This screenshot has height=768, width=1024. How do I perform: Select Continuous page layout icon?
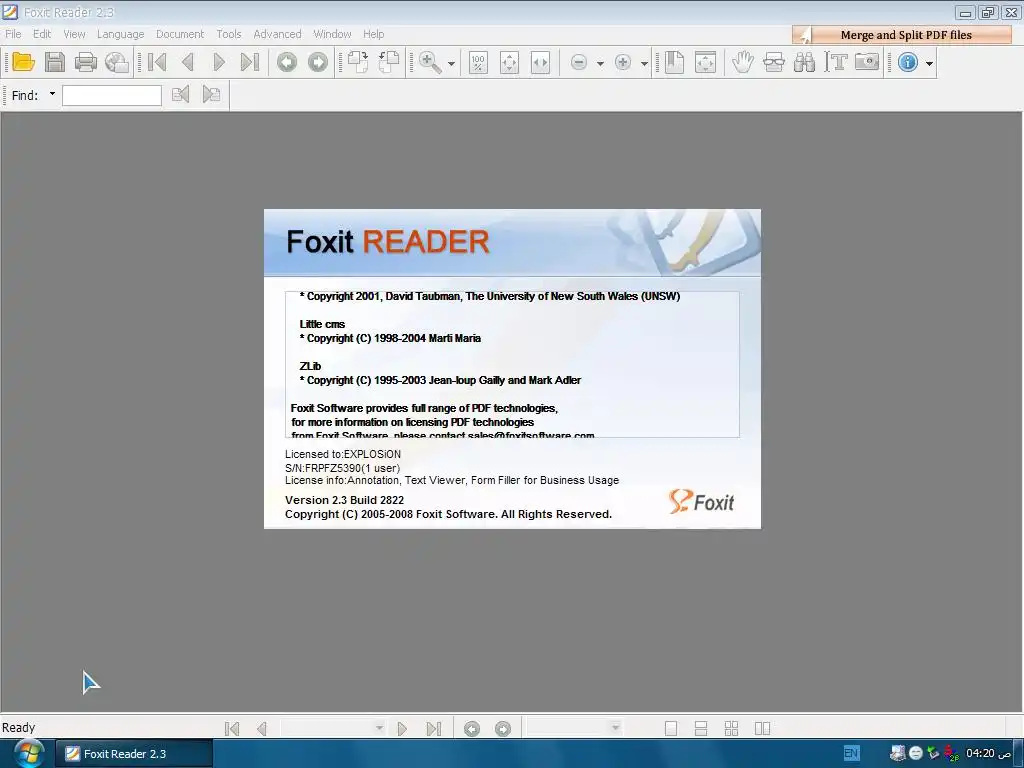(701, 728)
